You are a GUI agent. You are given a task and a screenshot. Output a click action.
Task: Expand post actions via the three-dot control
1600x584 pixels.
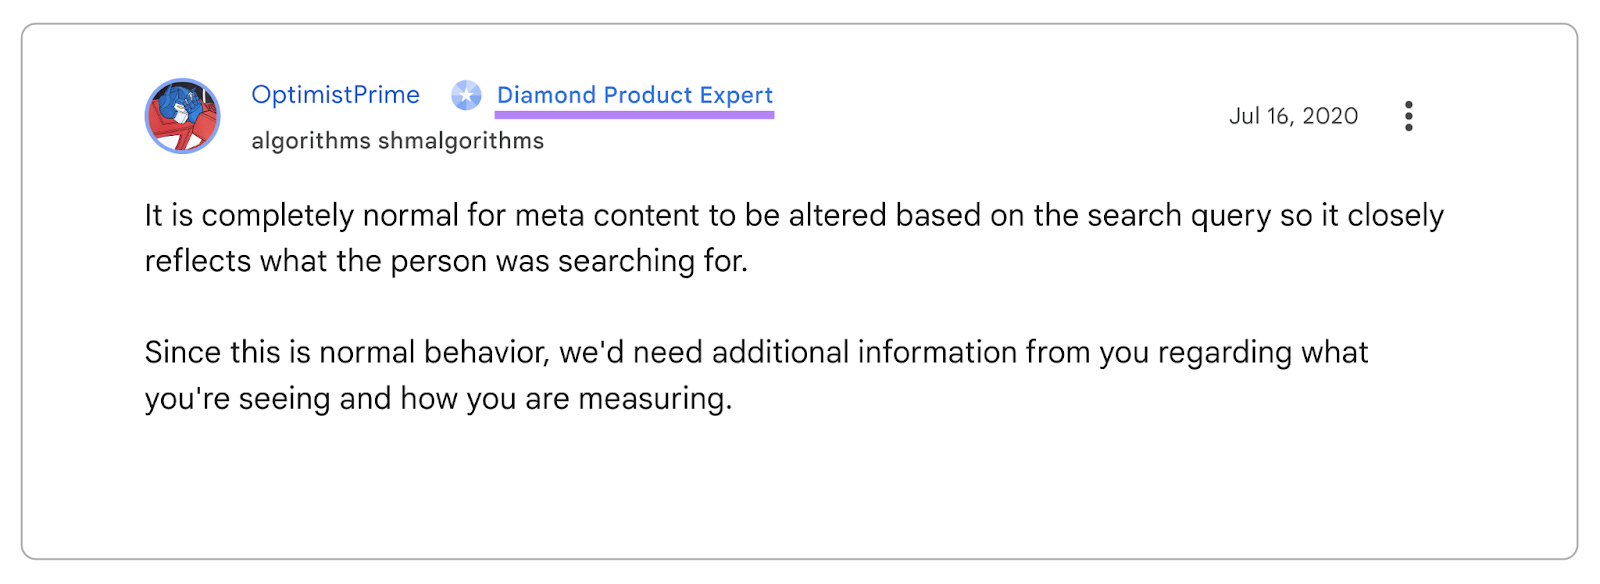coord(1408,116)
